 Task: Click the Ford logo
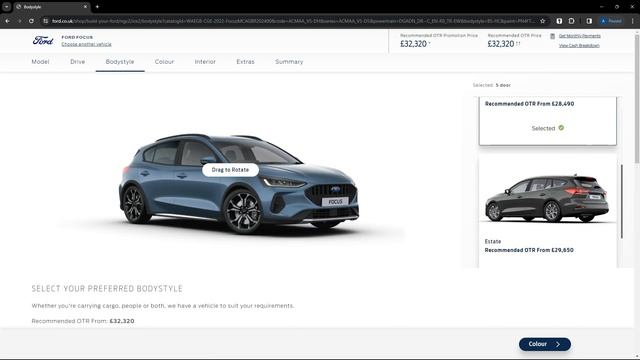(x=43, y=40)
